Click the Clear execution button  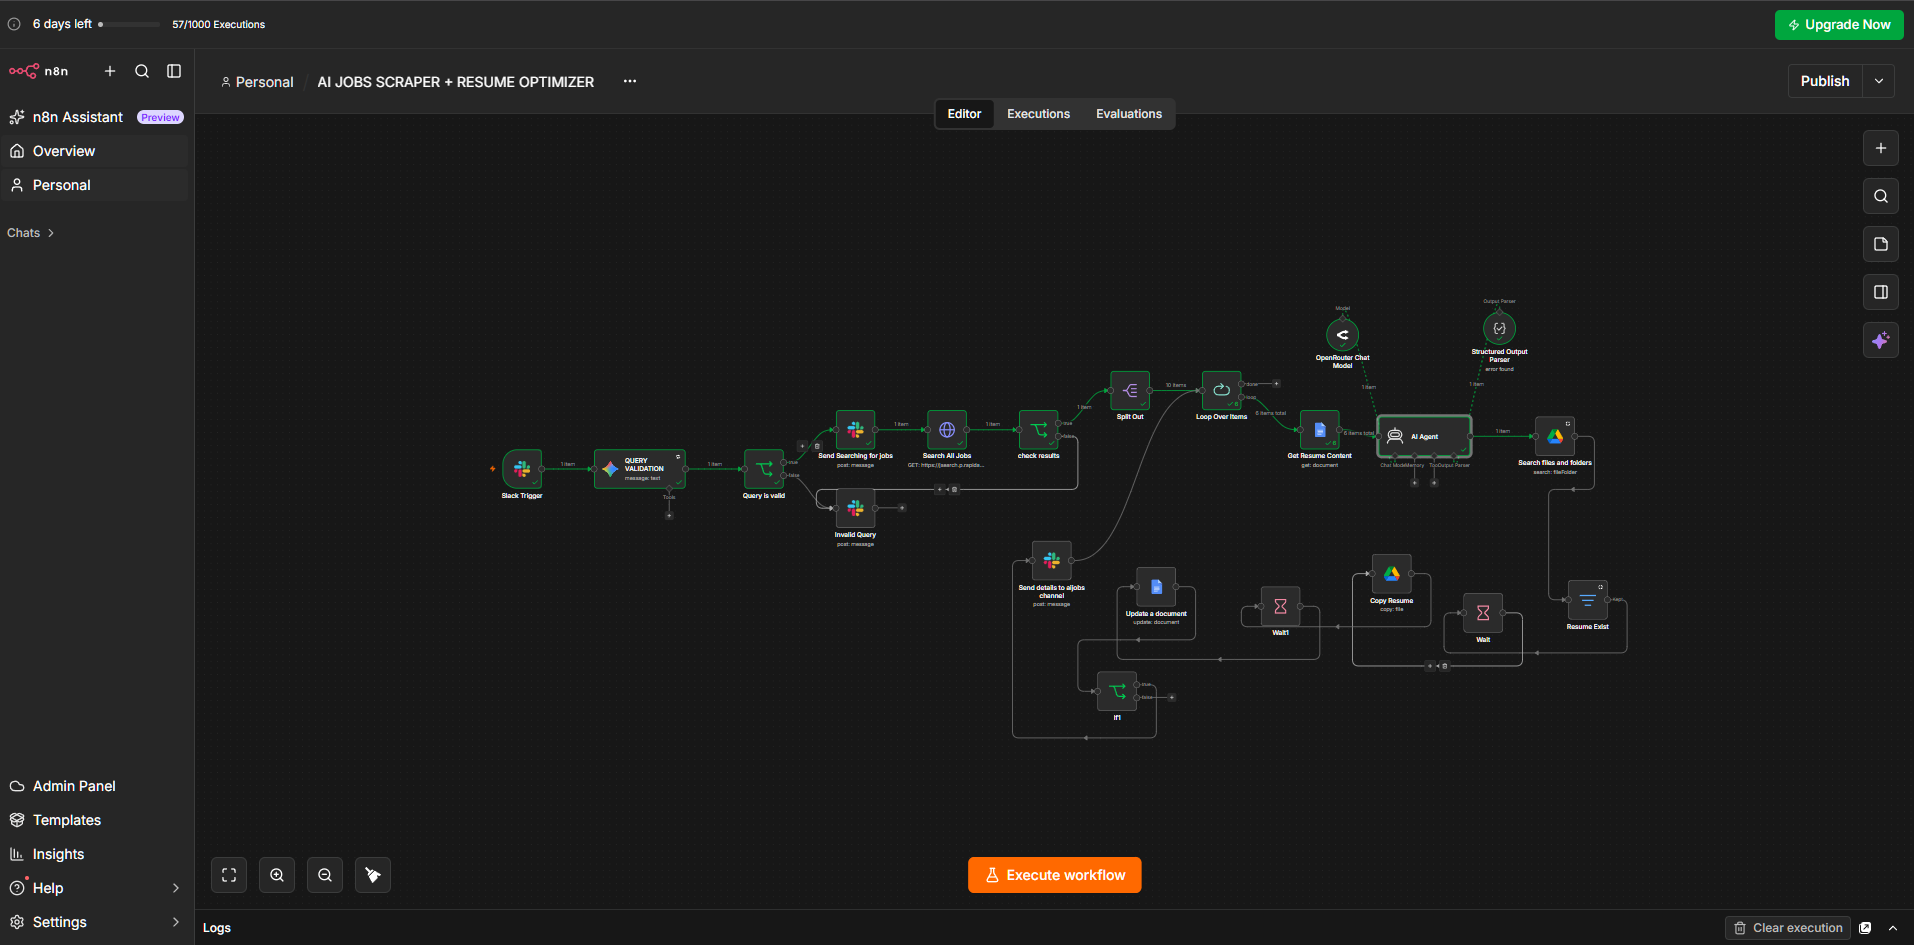1788,928
